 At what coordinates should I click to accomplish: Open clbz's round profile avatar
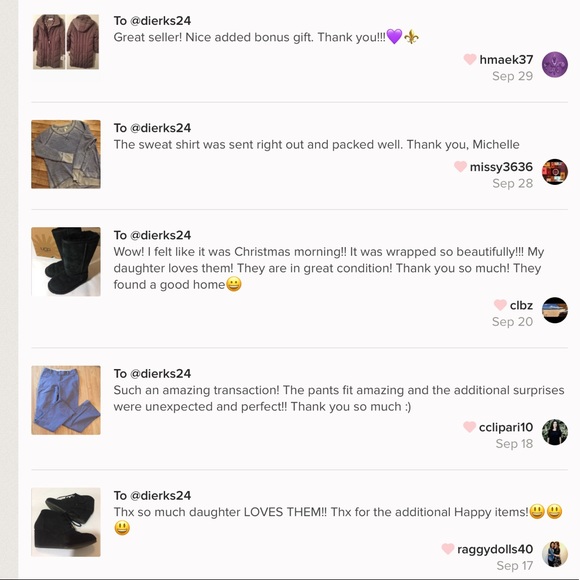pos(554,310)
